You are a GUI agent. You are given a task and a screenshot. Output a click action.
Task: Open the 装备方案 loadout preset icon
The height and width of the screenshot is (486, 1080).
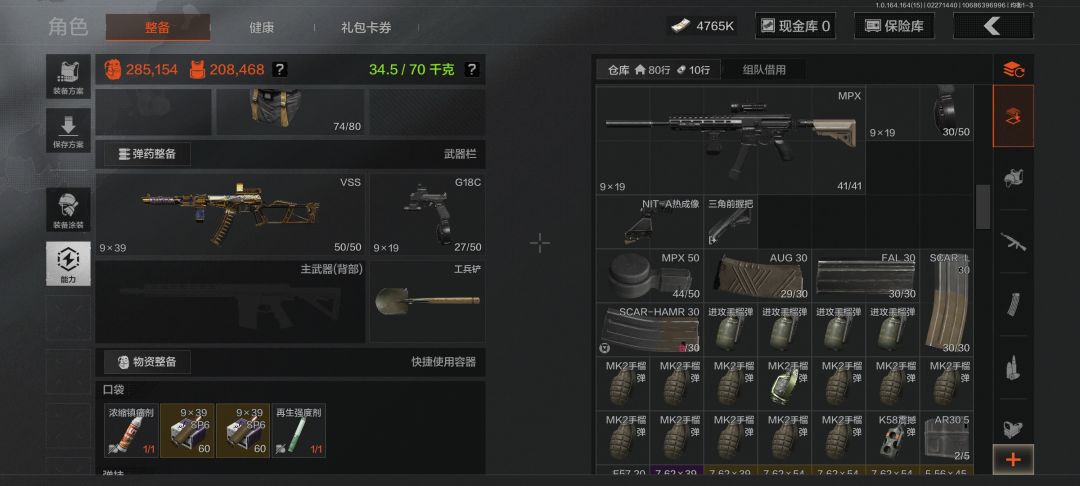tap(68, 76)
